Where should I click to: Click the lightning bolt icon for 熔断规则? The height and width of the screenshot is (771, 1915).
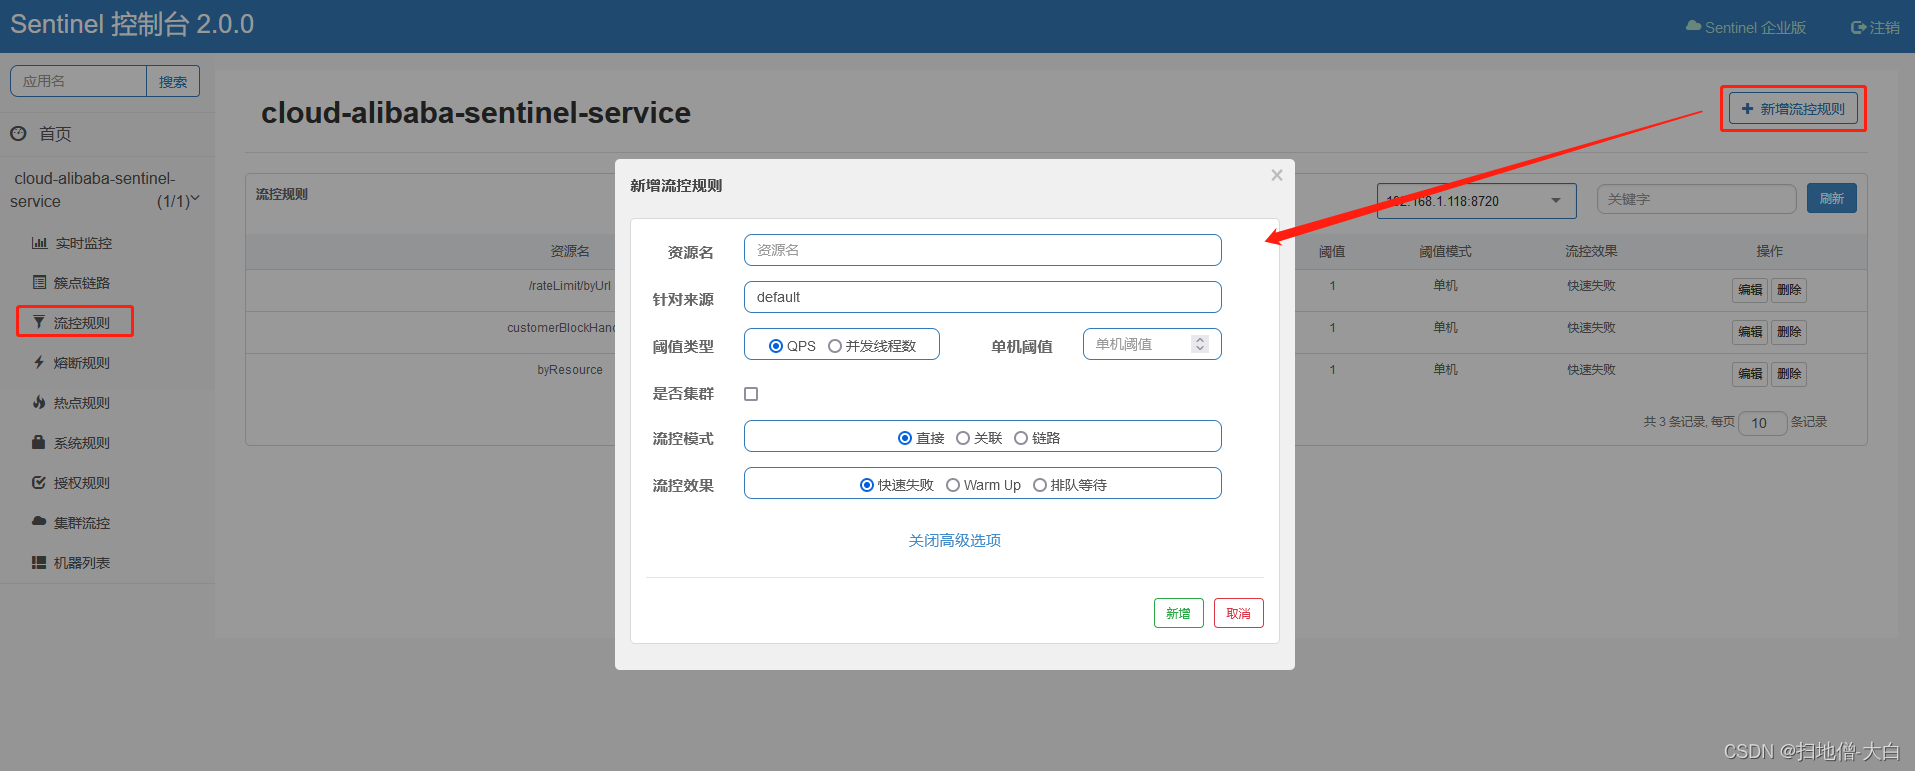click(39, 362)
